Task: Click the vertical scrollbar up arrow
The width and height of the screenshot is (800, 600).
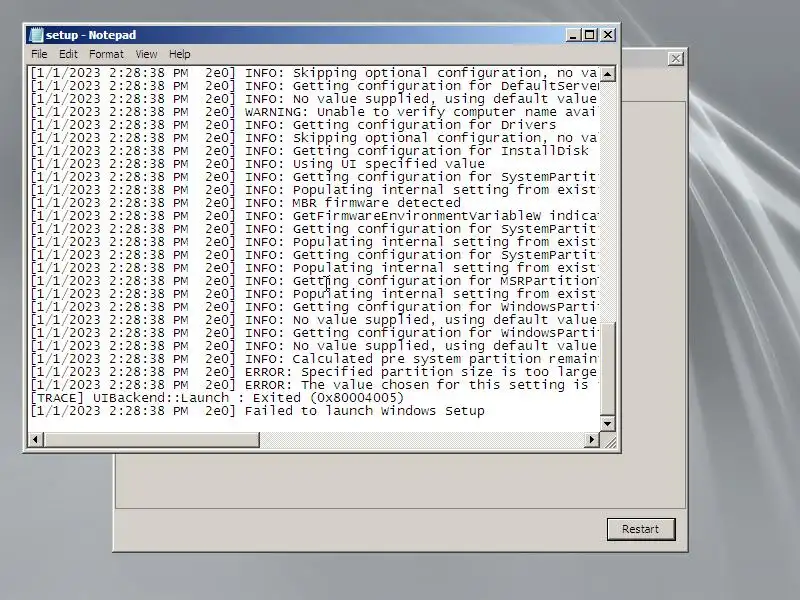Action: (x=607, y=74)
